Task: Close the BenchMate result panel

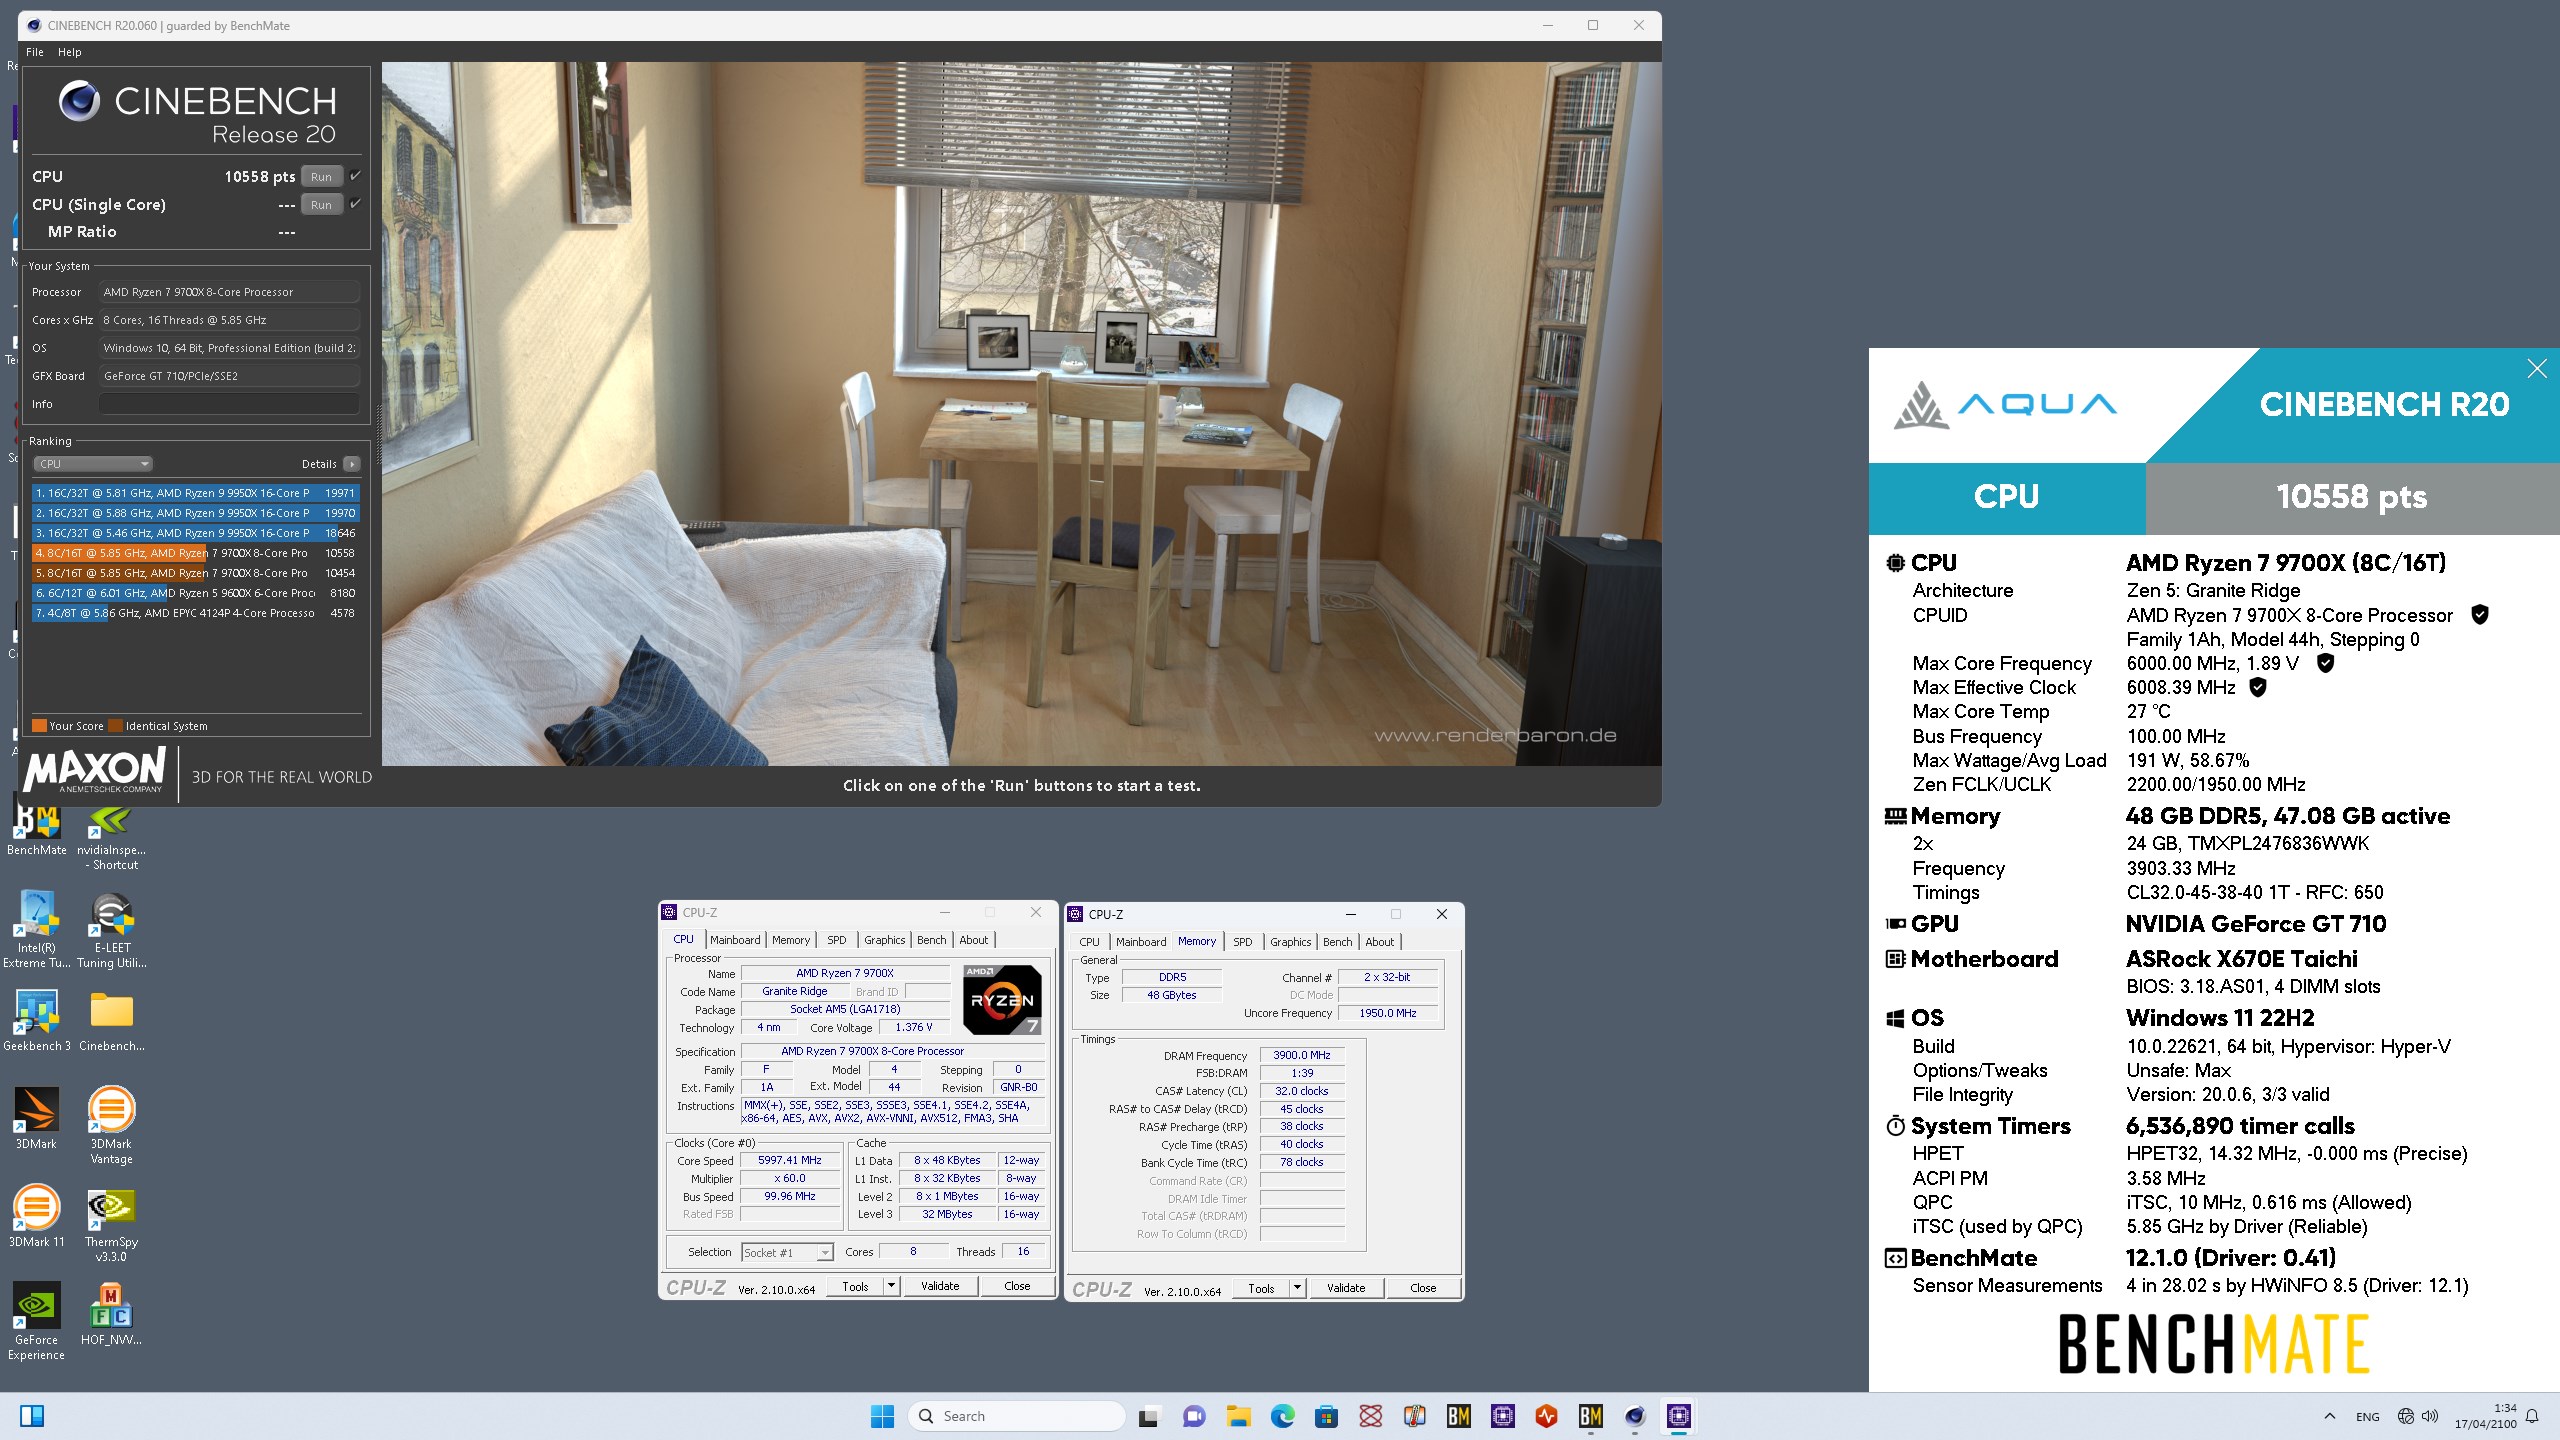Action: coord(2537,369)
